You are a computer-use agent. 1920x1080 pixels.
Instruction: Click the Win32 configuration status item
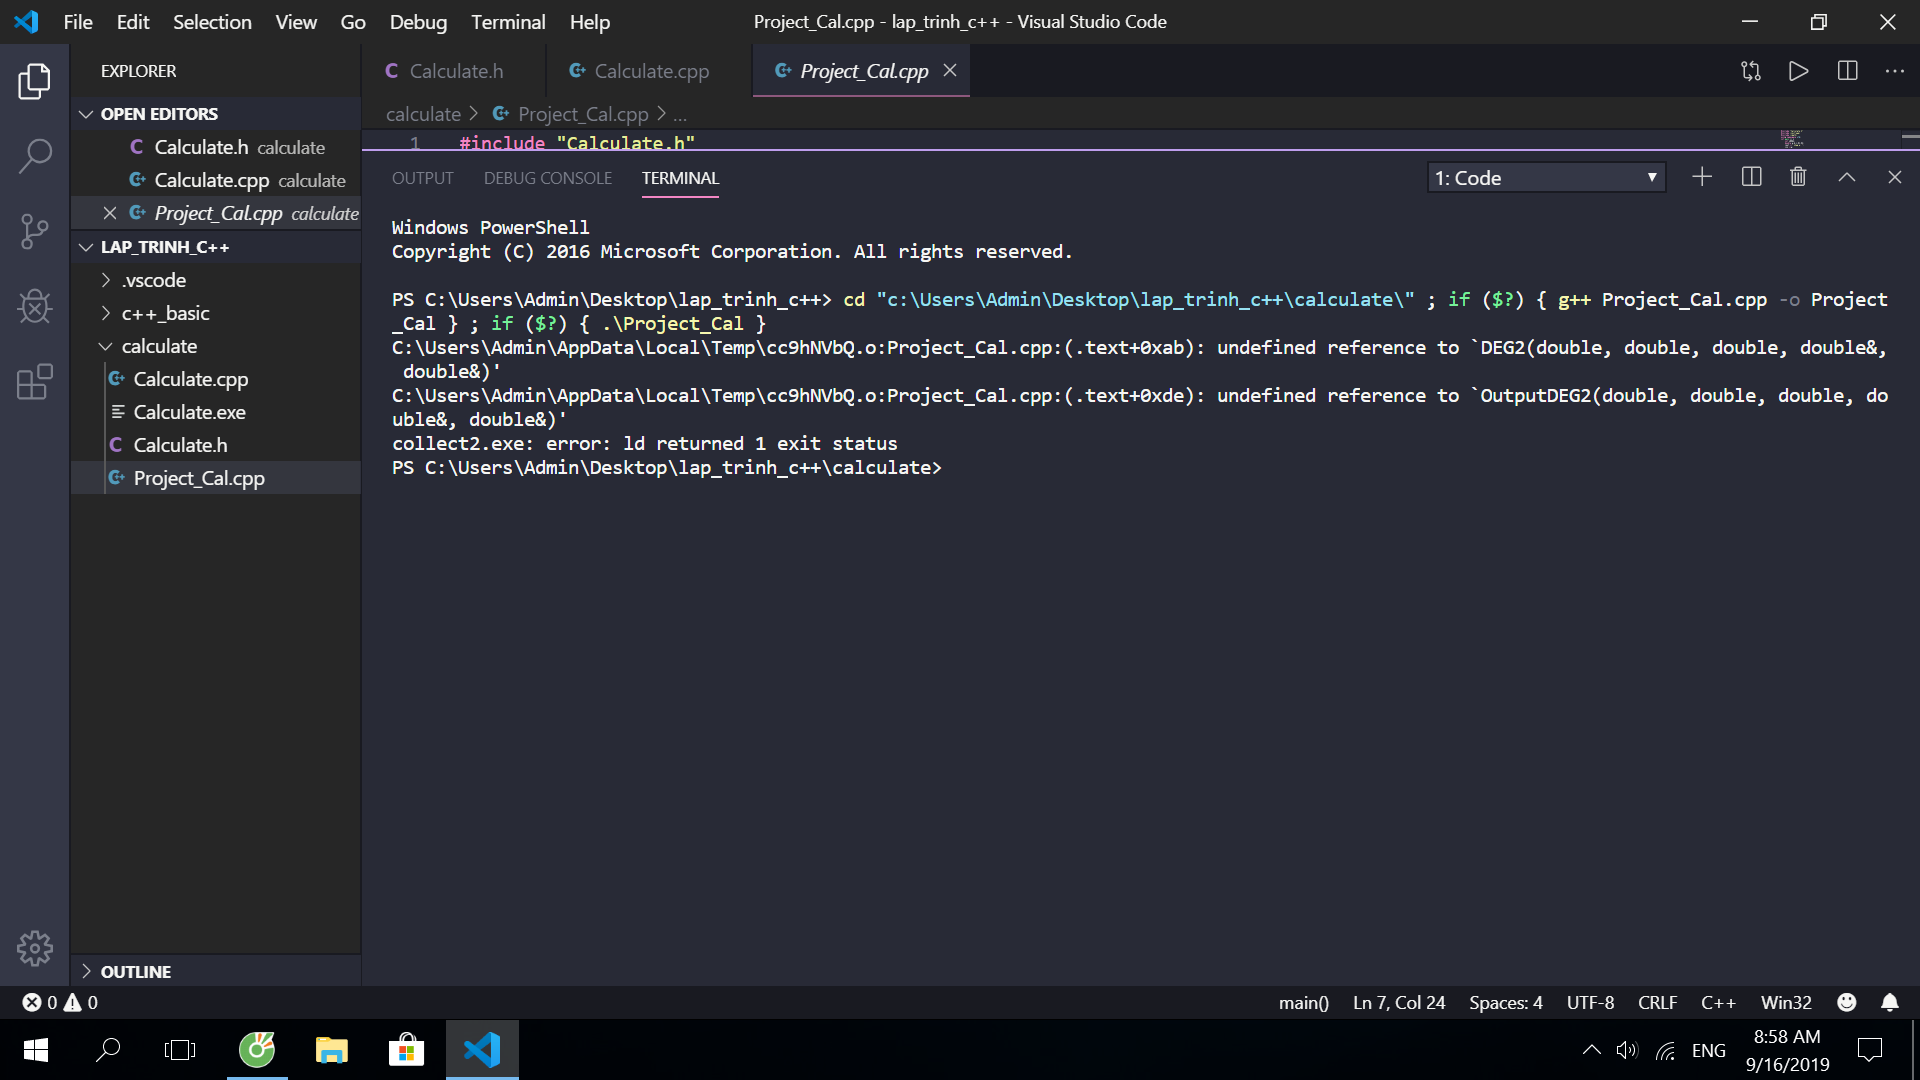coord(1786,1002)
